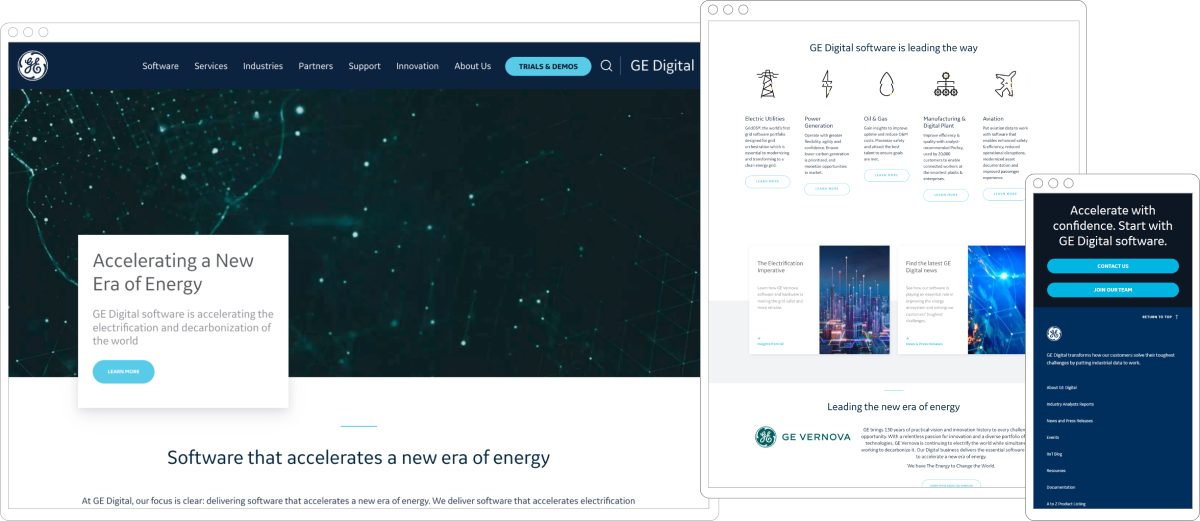Open the A to Z Product Listing link
The height and width of the screenshot is (521, 1200).
point(1066,504)
